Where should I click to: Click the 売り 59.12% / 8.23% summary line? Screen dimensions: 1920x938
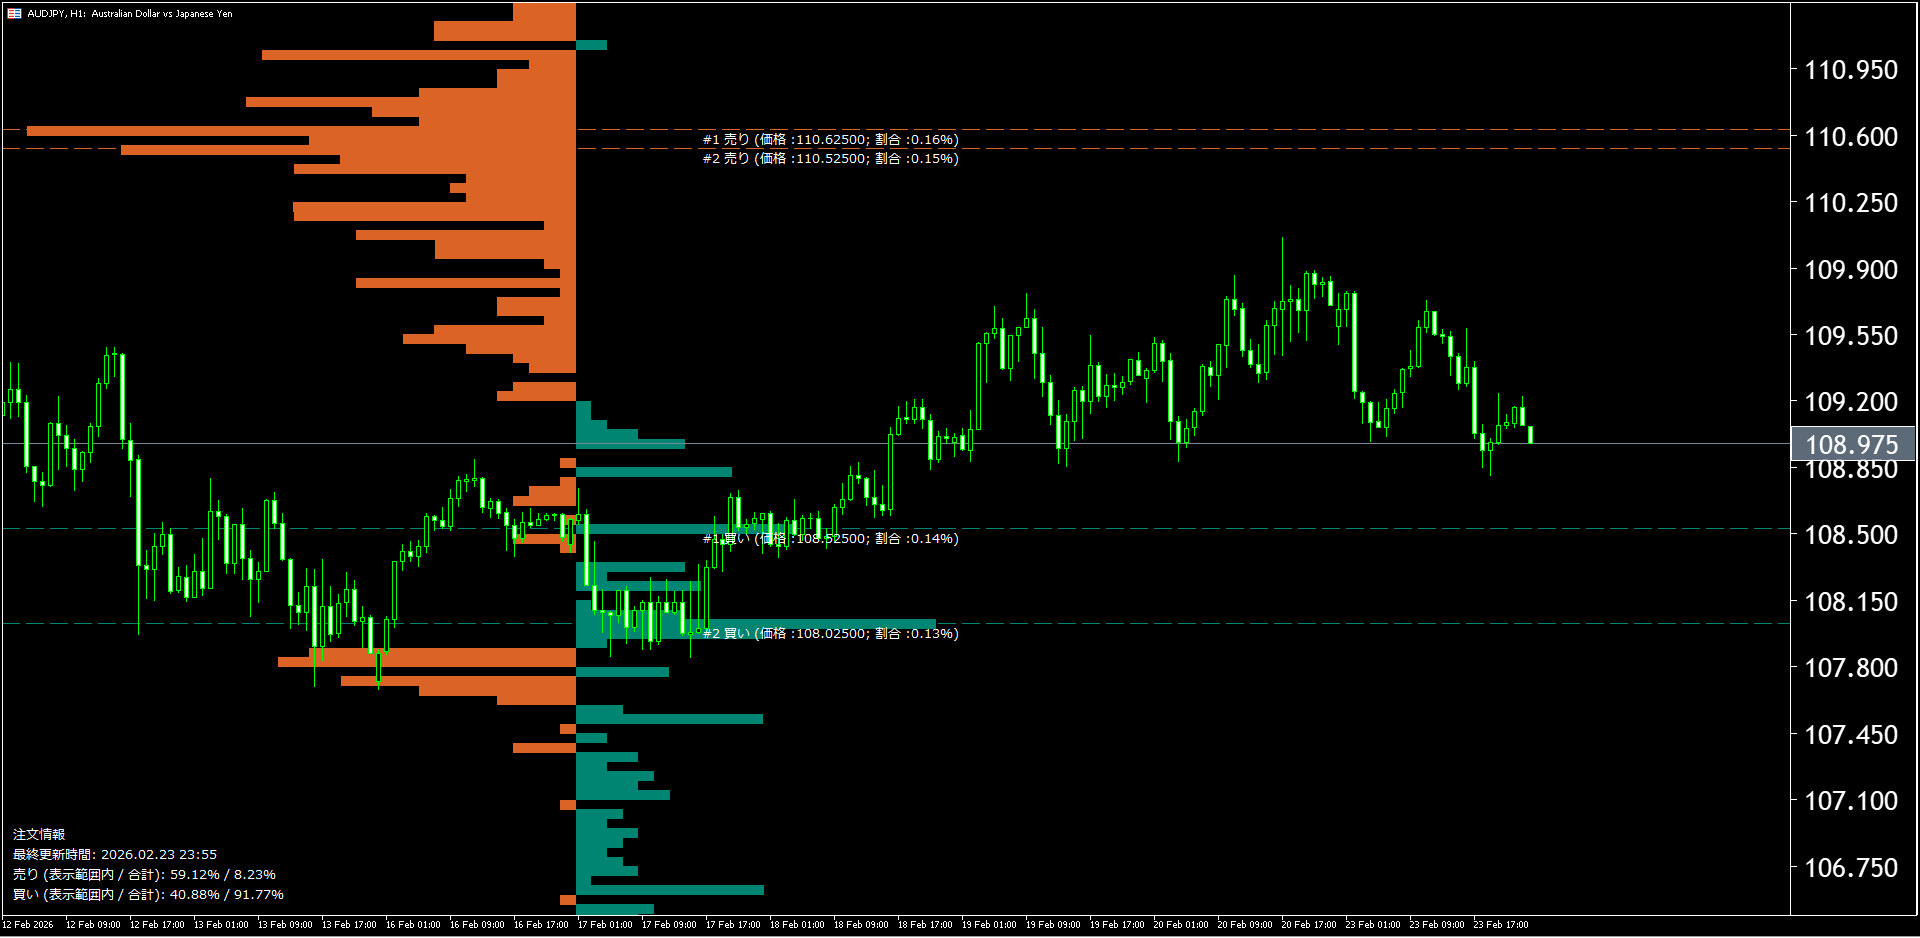[144, 875]
